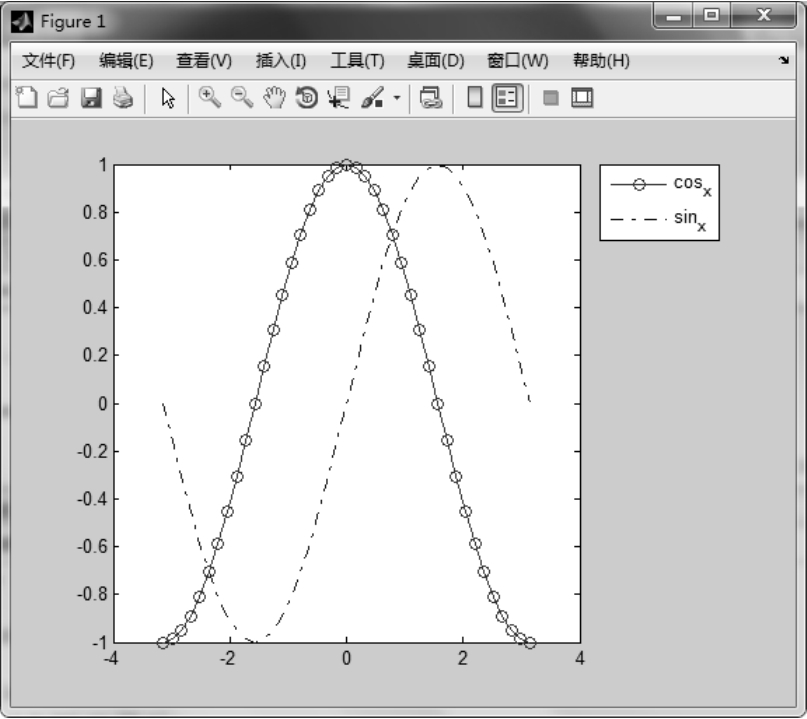The height and width of the screenshot is (719, 807).
Task: Toggle the Edit Plot arrow tool
Action: pyautogui.click(x=168, y=98)
